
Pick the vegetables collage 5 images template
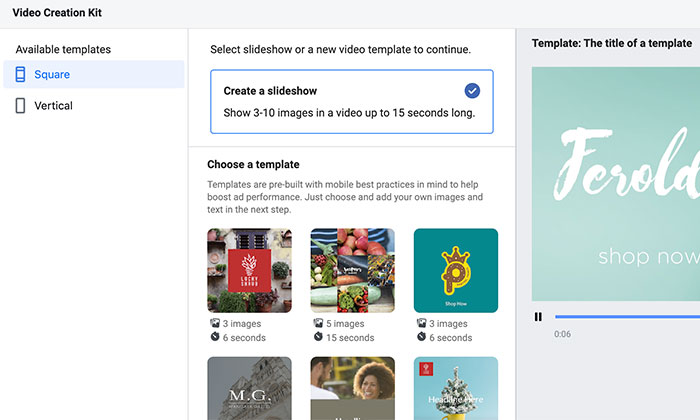[x=353, y=270]
